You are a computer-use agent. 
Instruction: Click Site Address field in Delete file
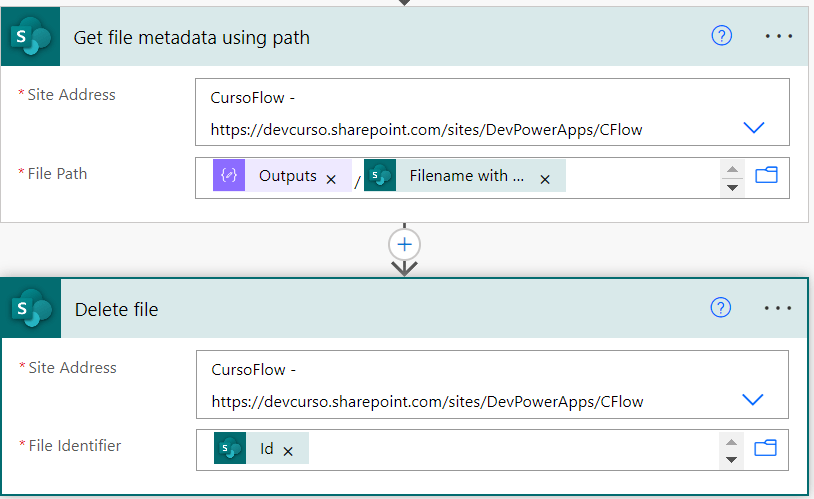pyautogui.click(x=492, y=385)
